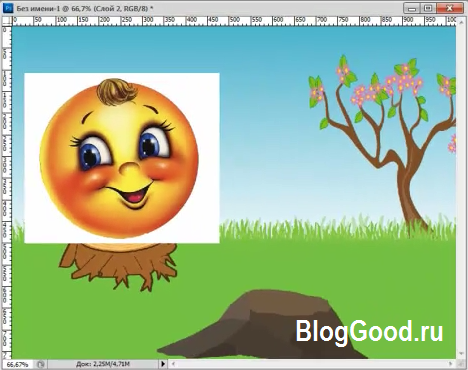Maximize the document window
This screenshot has height=370, width=468.
[429, 8]
